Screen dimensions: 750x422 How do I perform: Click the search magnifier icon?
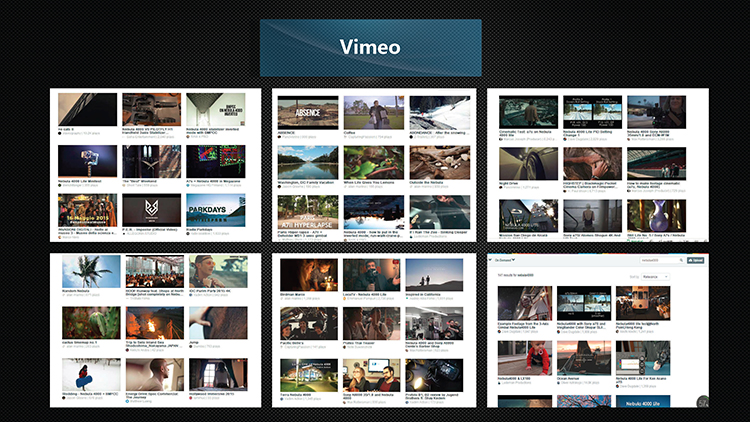click(x=681, y=260)
